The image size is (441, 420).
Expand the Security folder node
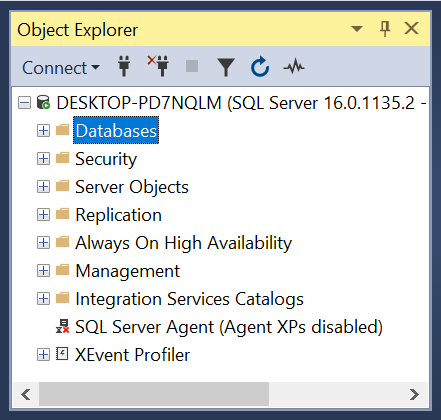[x=43, y=159]
